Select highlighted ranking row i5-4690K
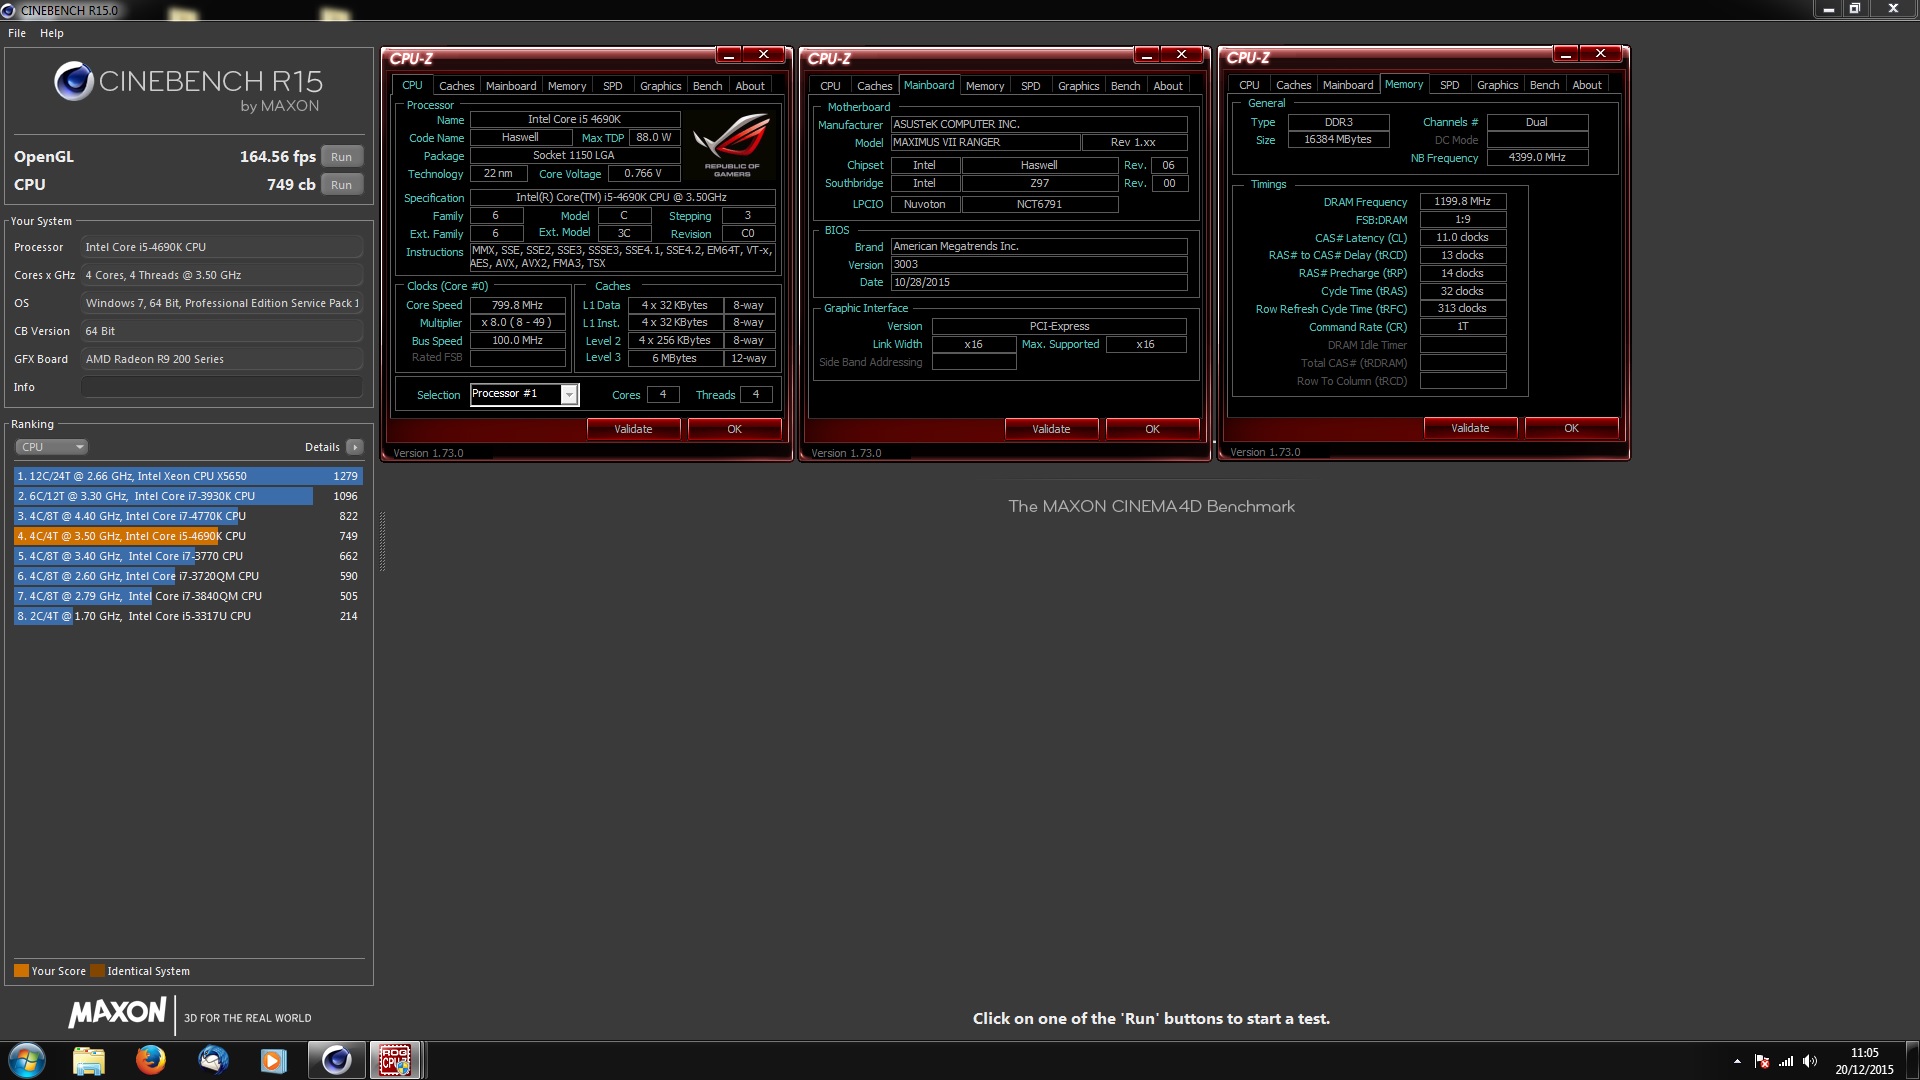The height and width of the screenshot is (1080, 1920). (188, 536)
